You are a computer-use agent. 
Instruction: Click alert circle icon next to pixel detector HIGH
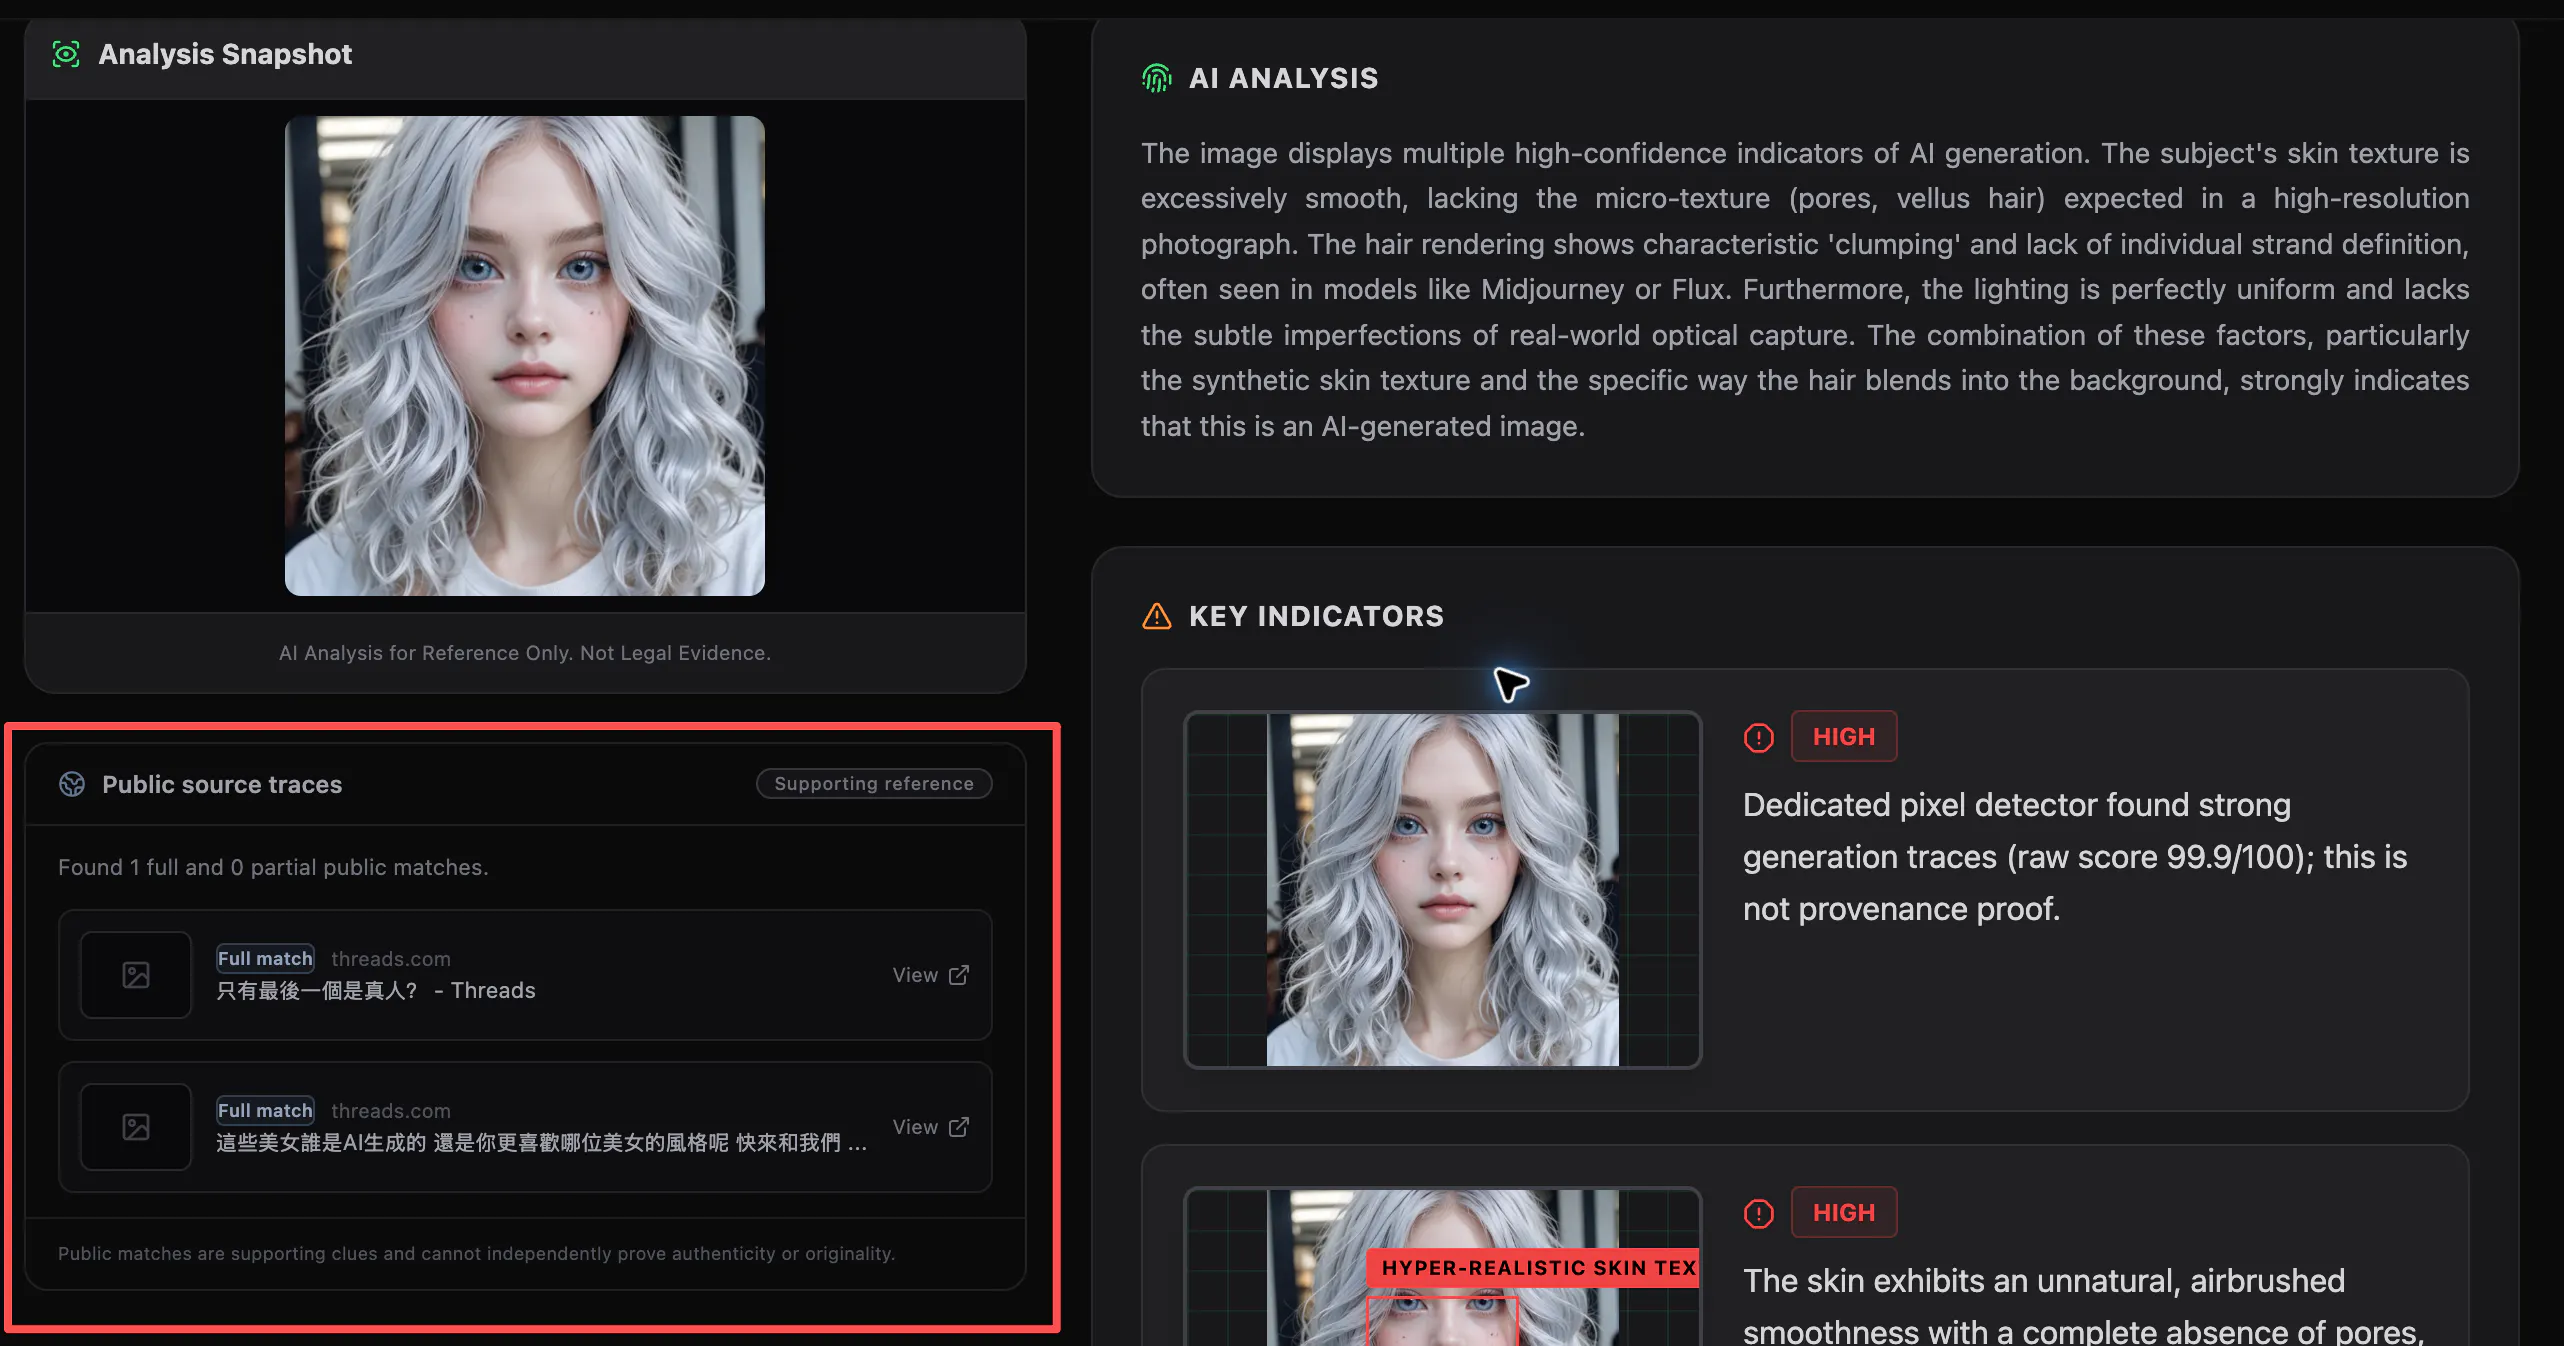[1759, 737]
